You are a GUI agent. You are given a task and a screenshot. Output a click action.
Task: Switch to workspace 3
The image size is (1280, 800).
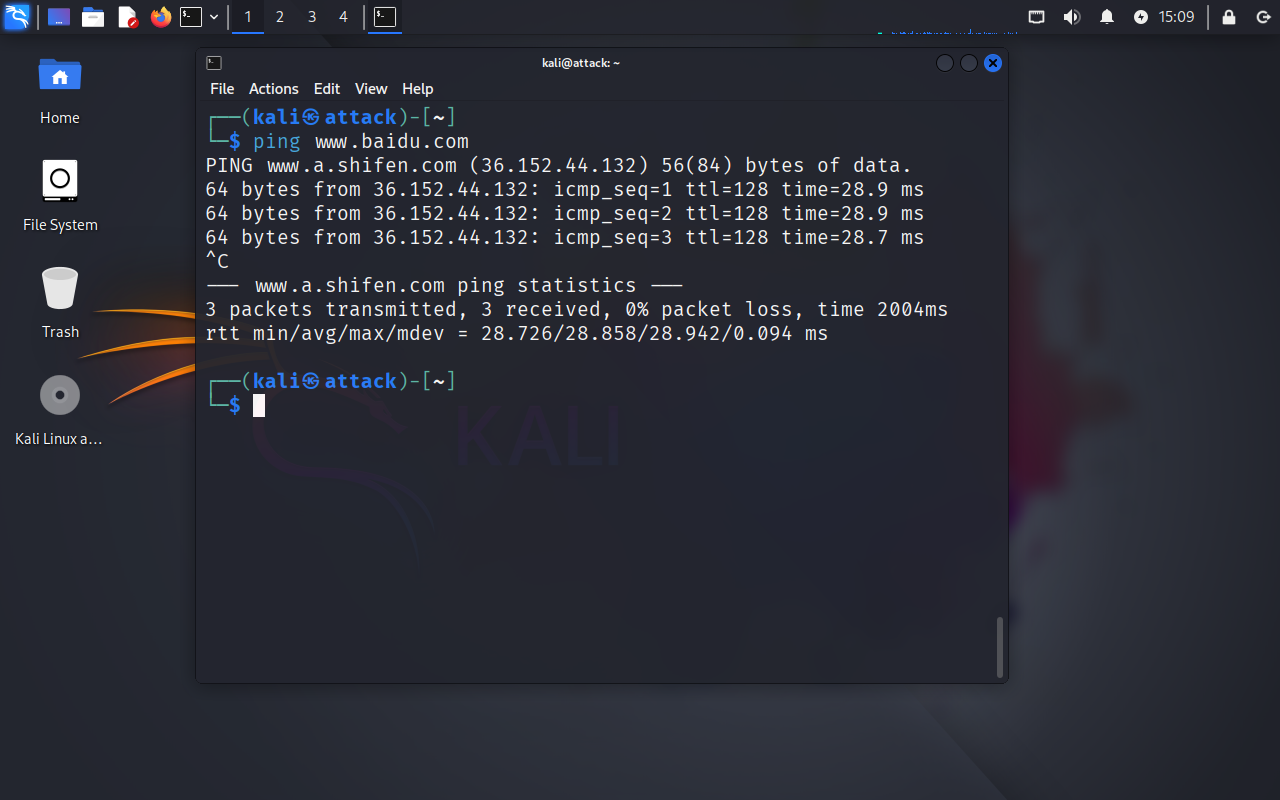(x=312, y=17)
